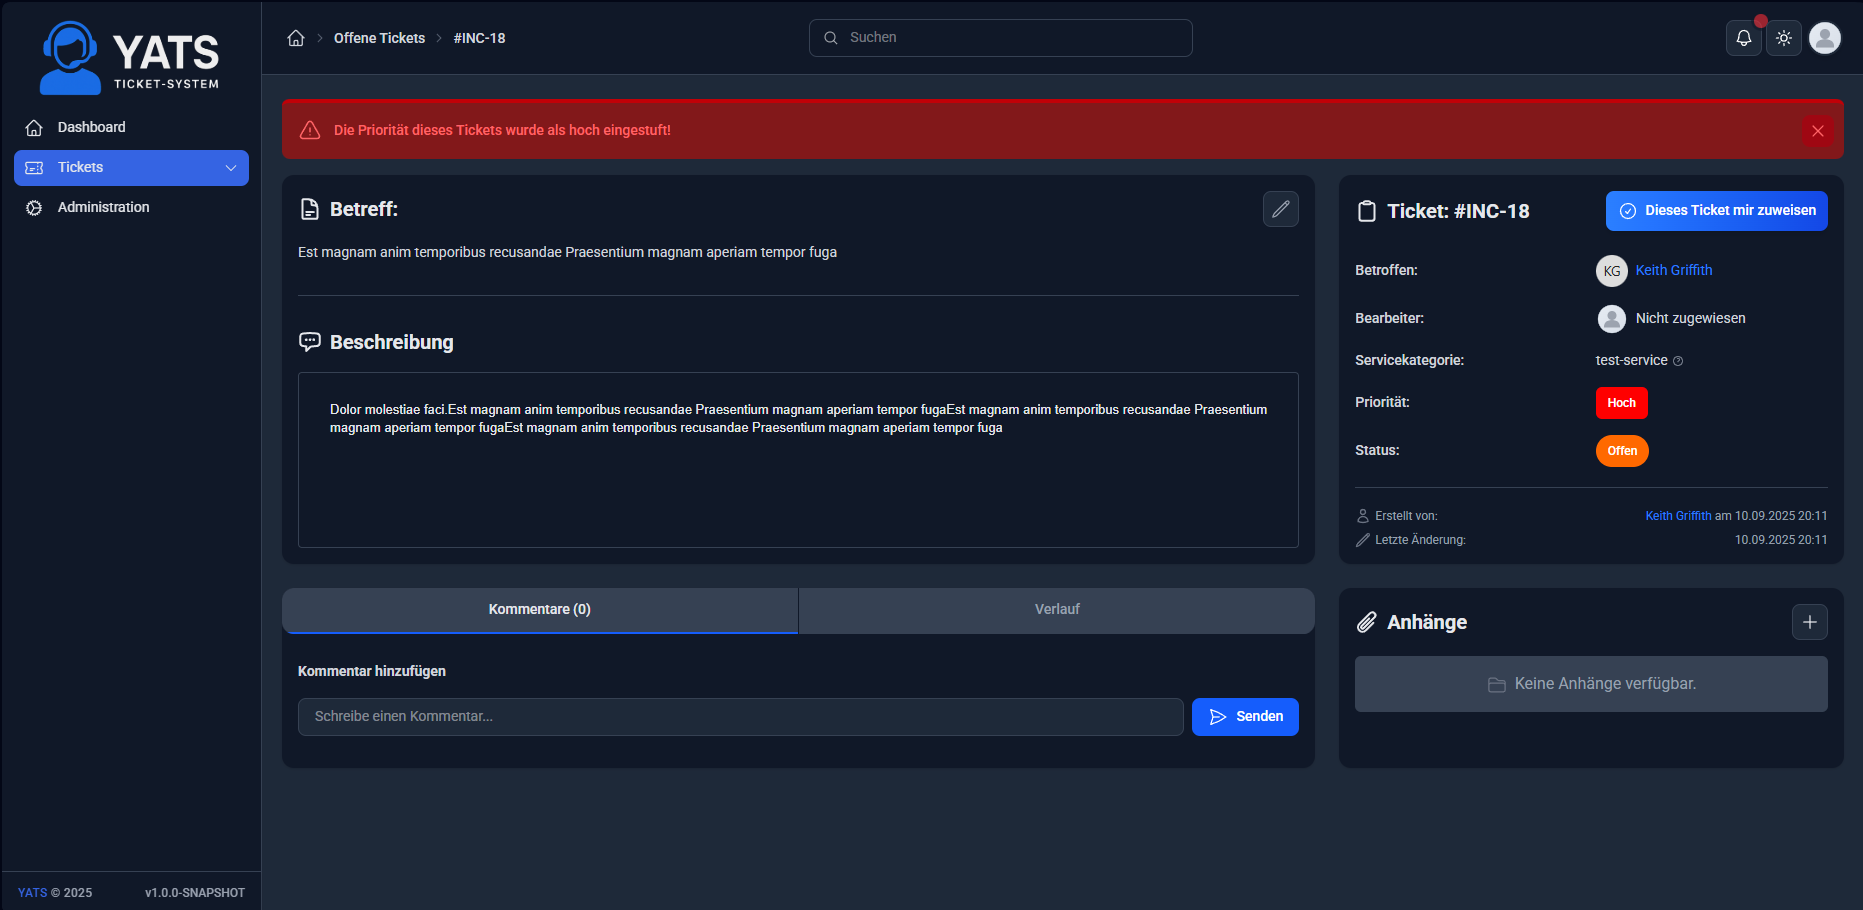Assign this ticket to me

pos(1716,211)
